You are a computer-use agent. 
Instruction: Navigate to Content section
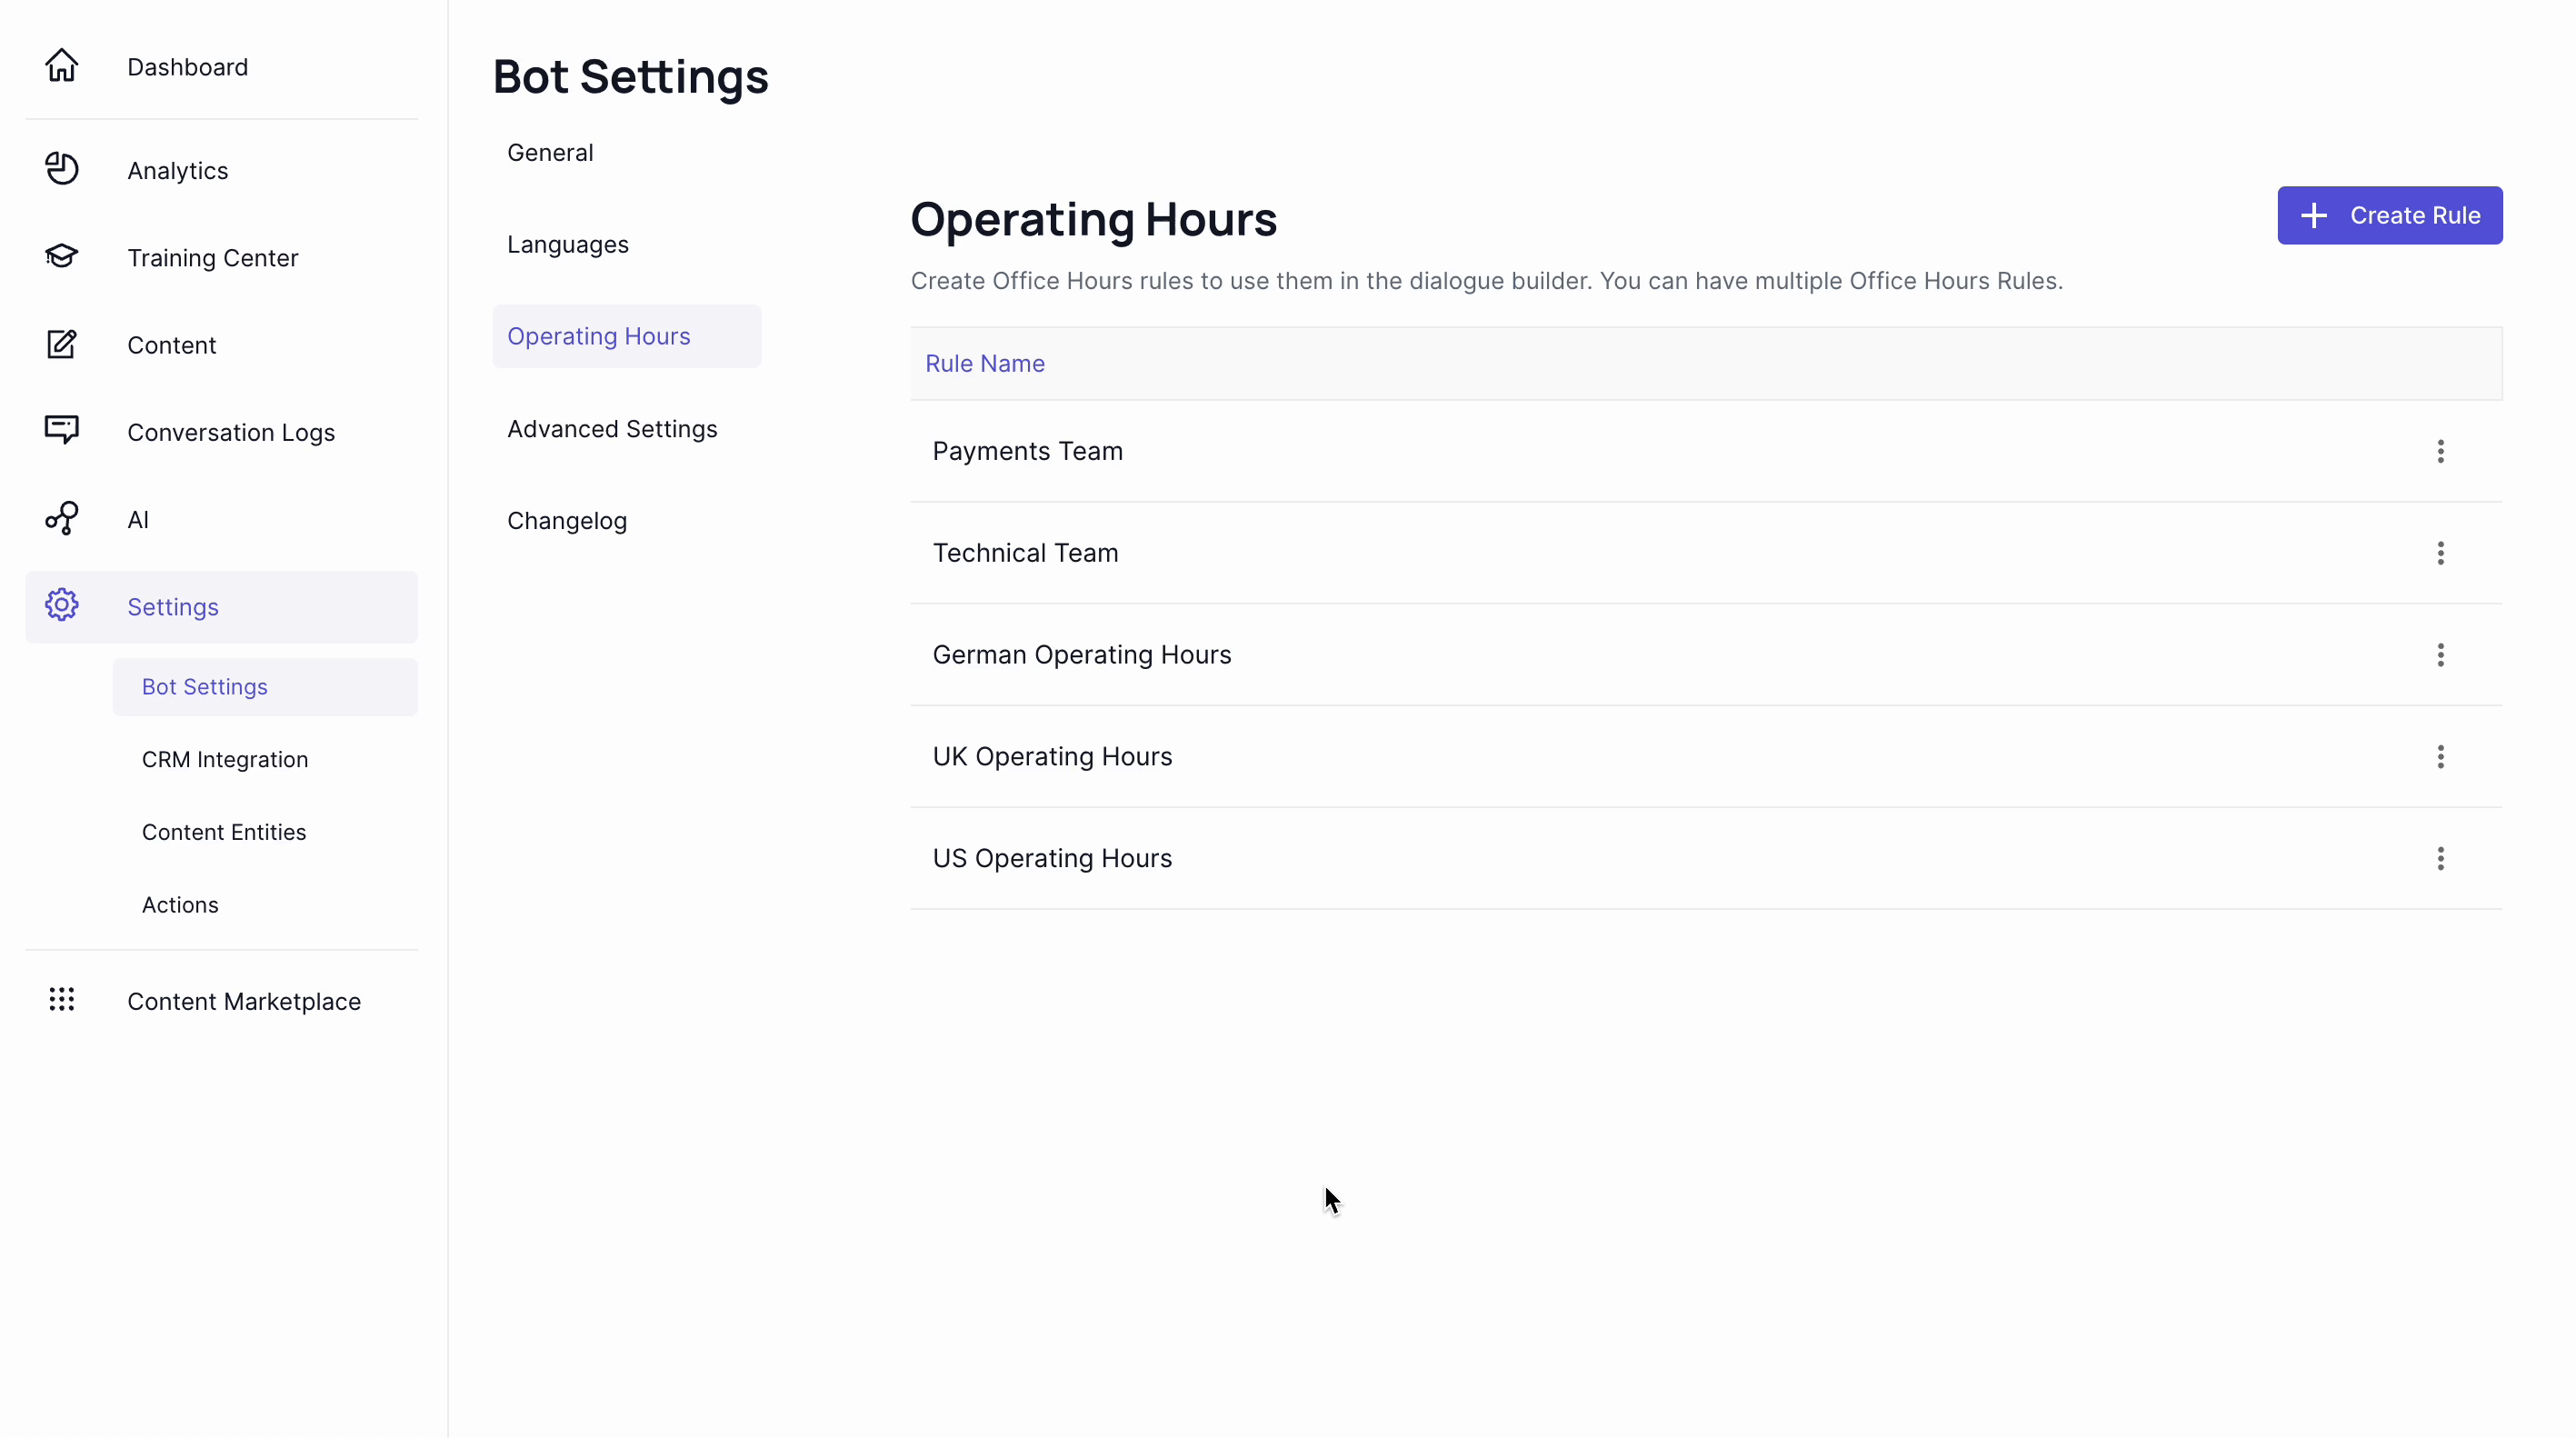tap(172, 344)
